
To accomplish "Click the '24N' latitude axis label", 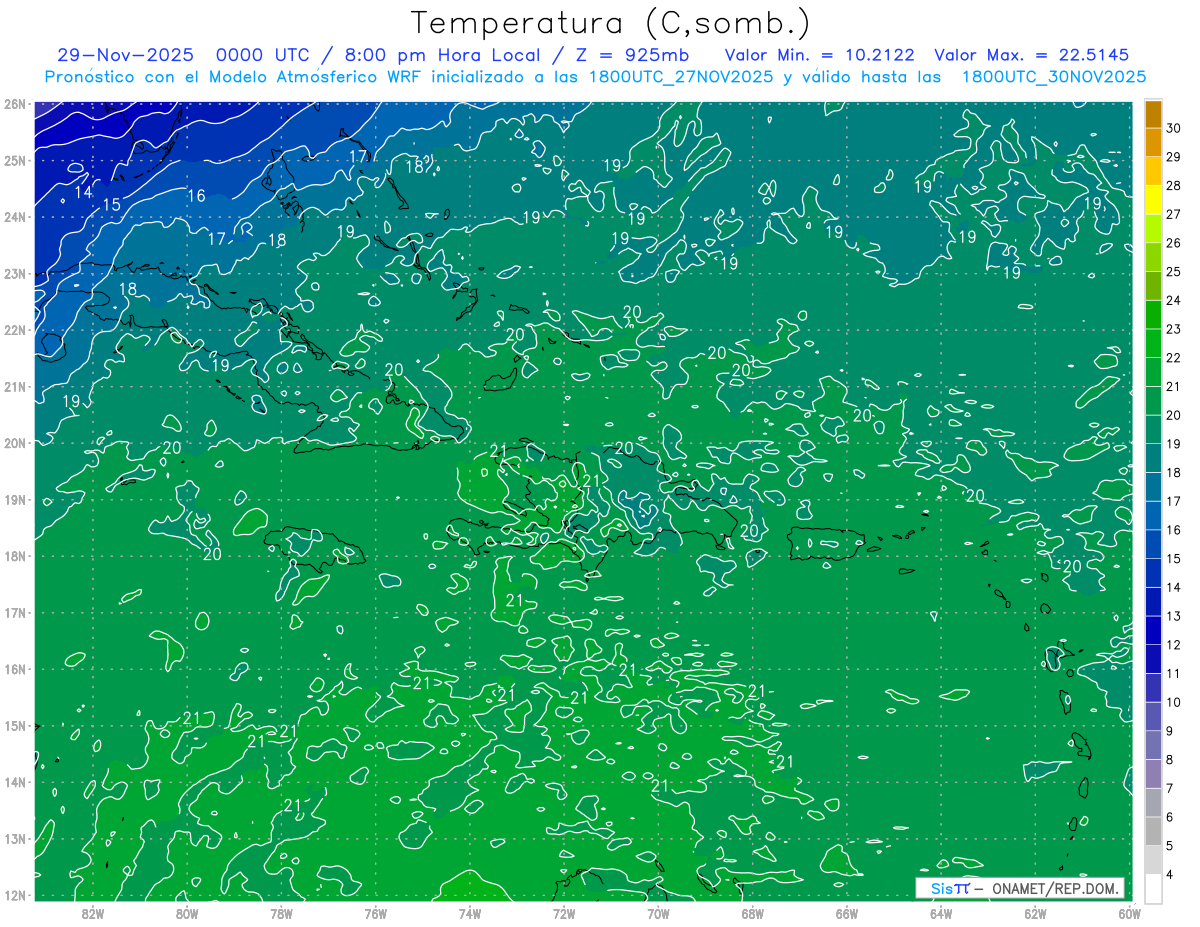I will pyautogui.click(x=14, y=217).
